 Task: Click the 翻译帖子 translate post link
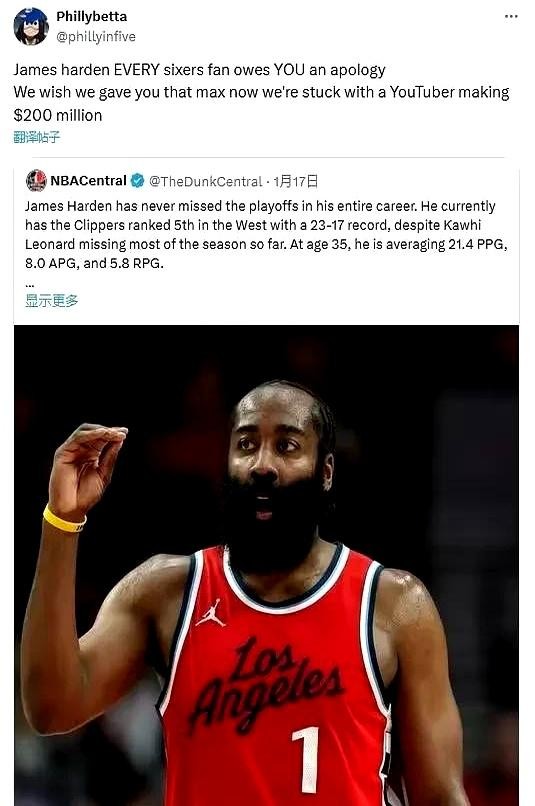(x=36, y=137)
